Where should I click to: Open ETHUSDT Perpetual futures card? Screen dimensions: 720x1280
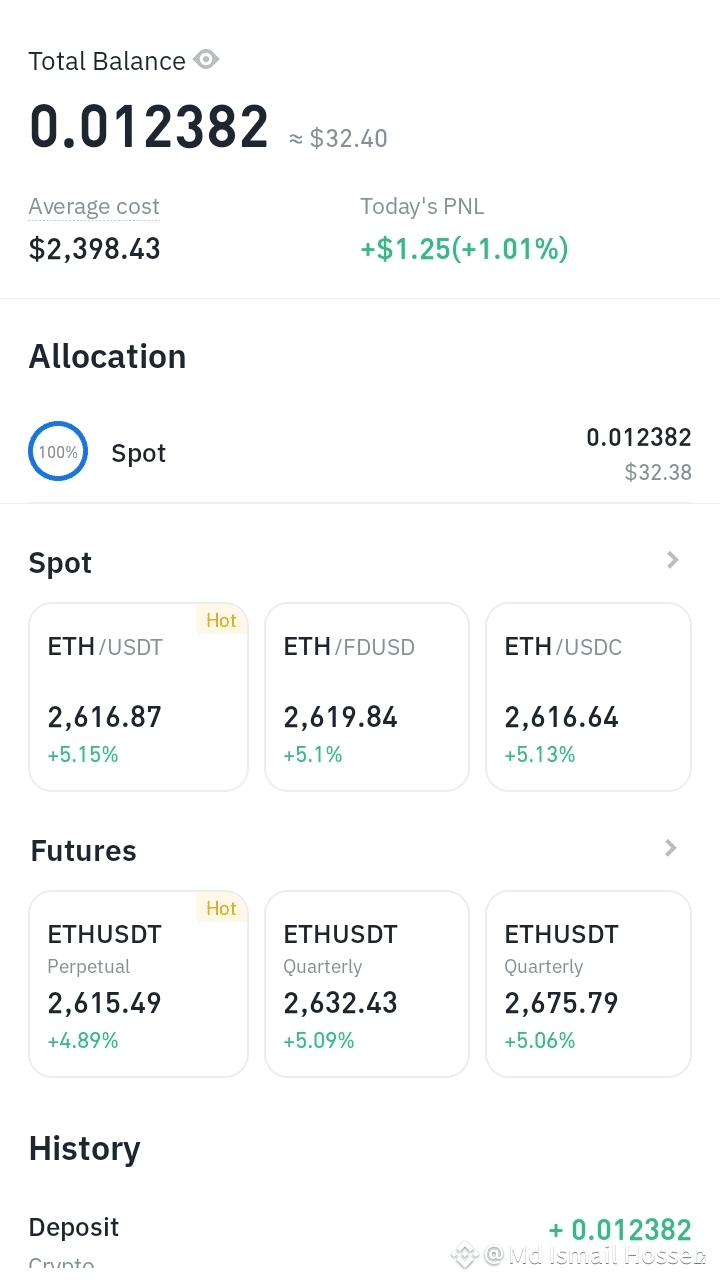[x=138, y=984]
